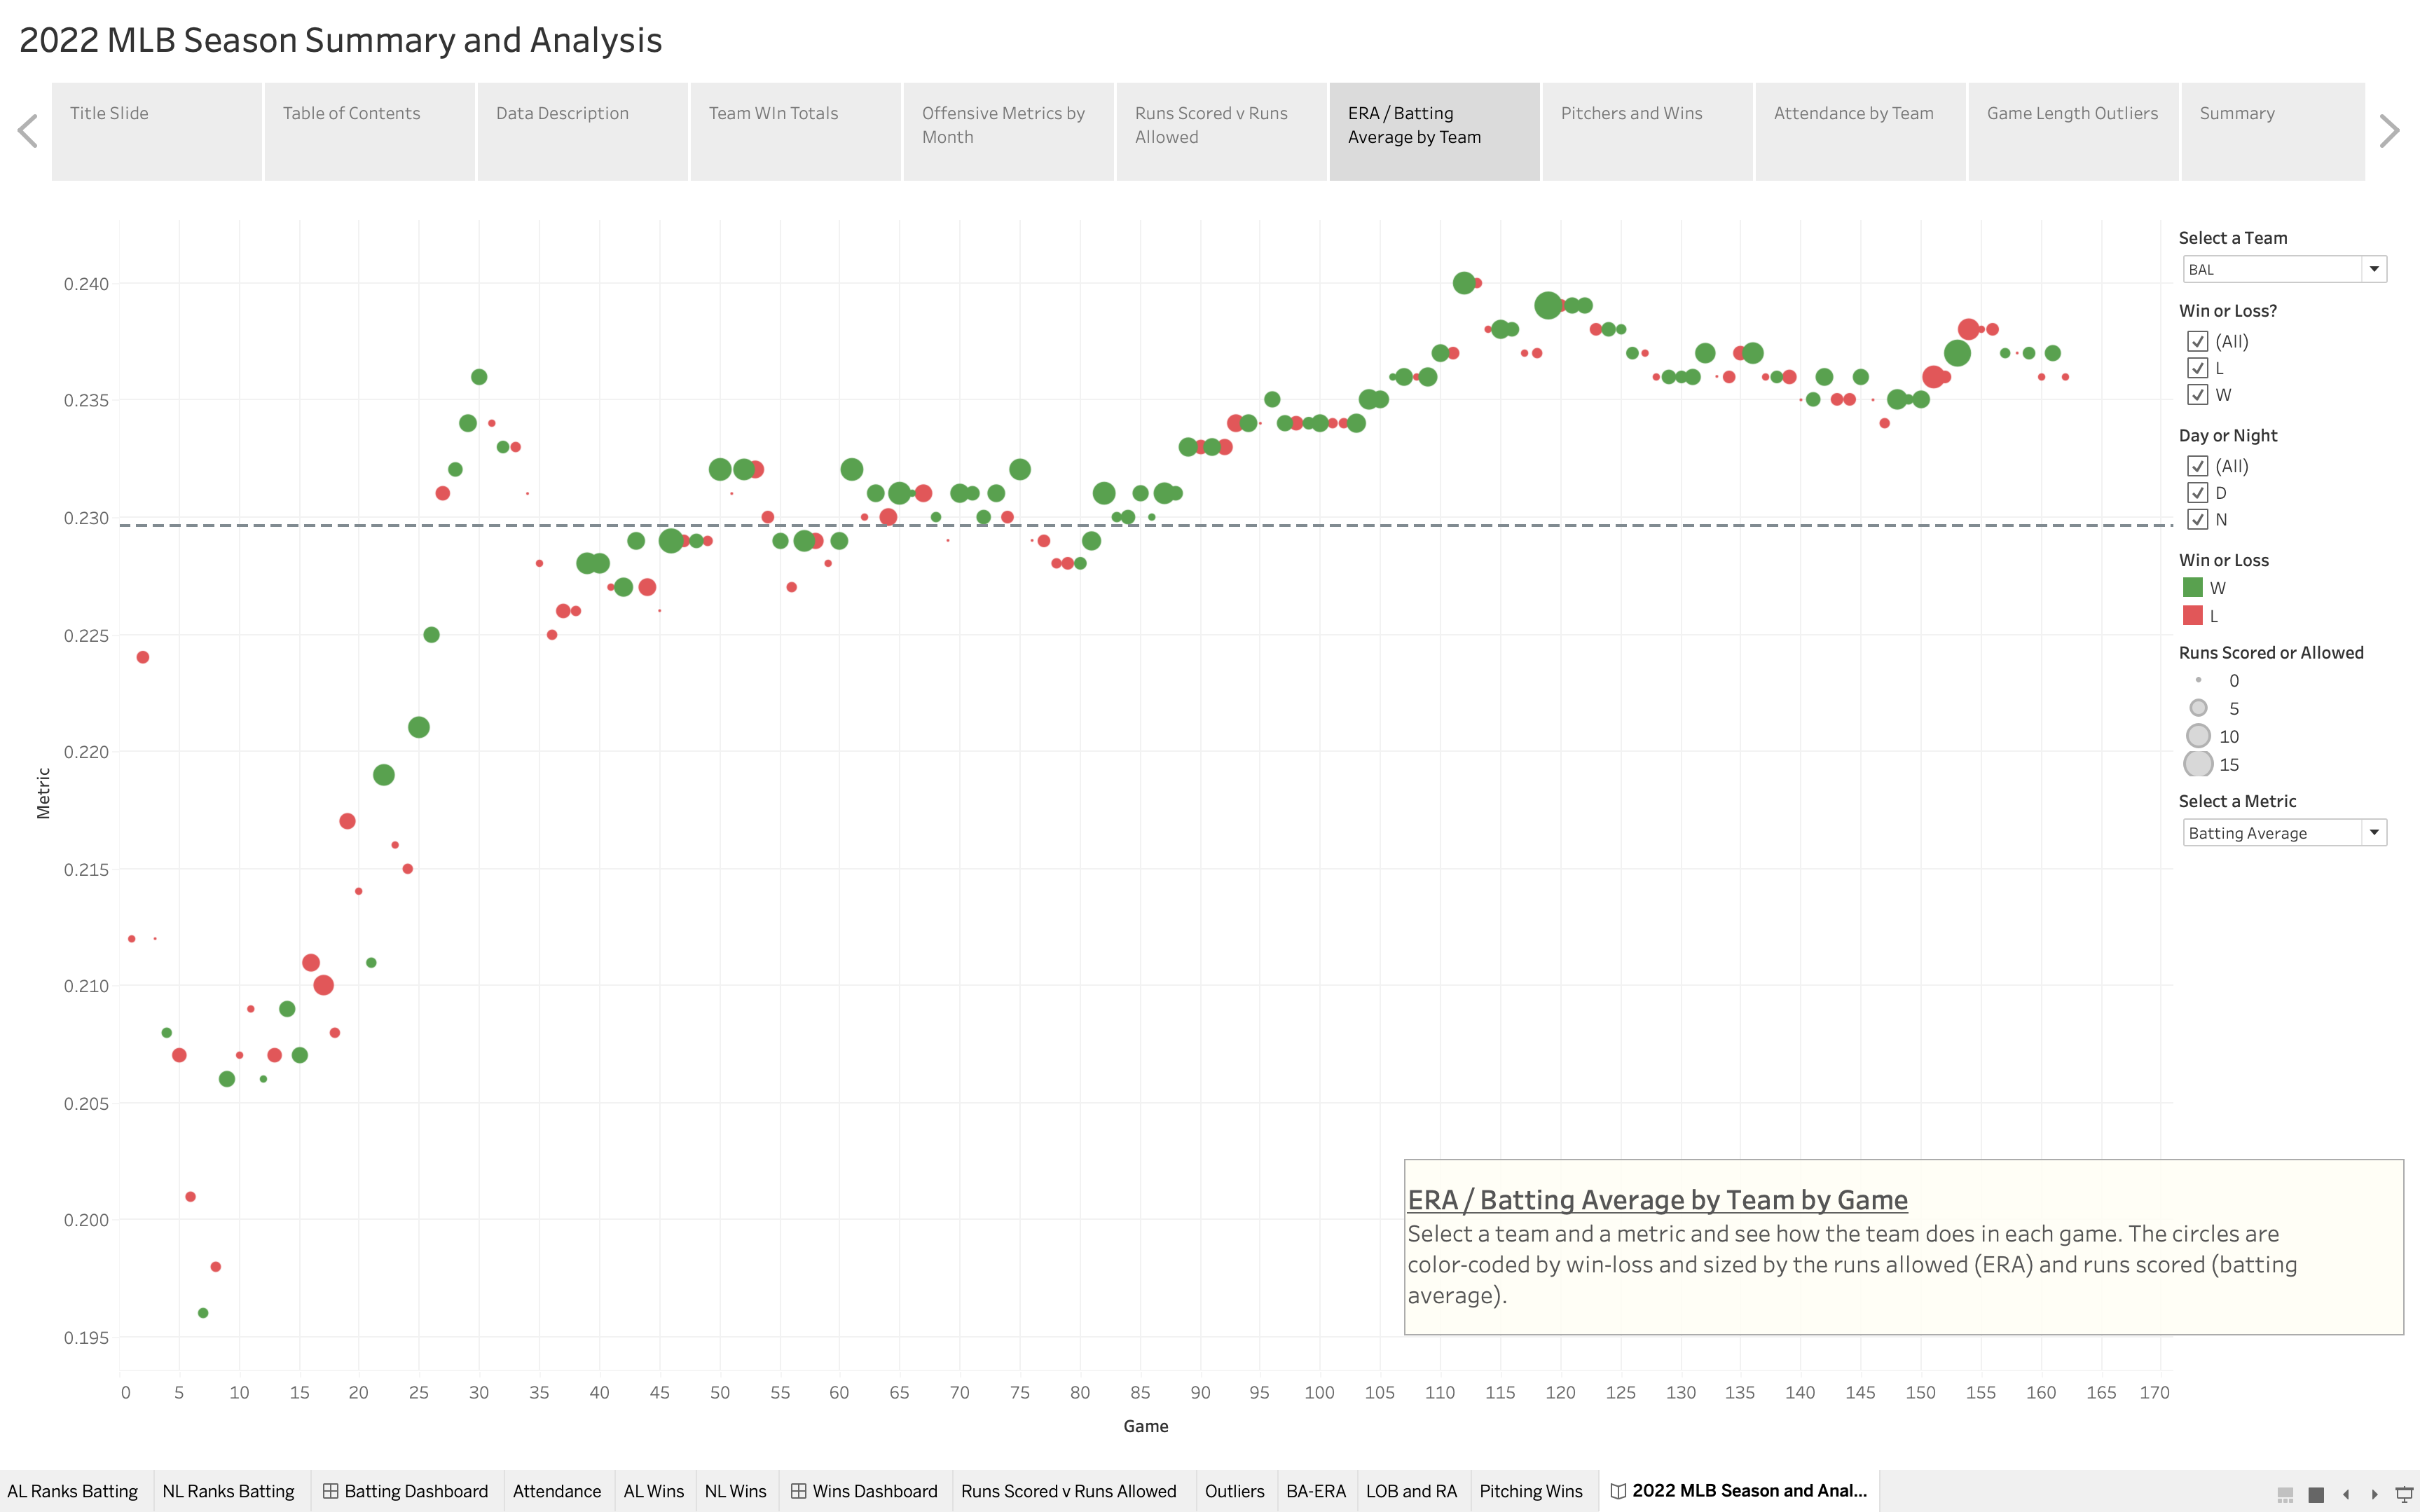
Task: Click the dark square current-sheet icon
Action: click(2317, 1496)
